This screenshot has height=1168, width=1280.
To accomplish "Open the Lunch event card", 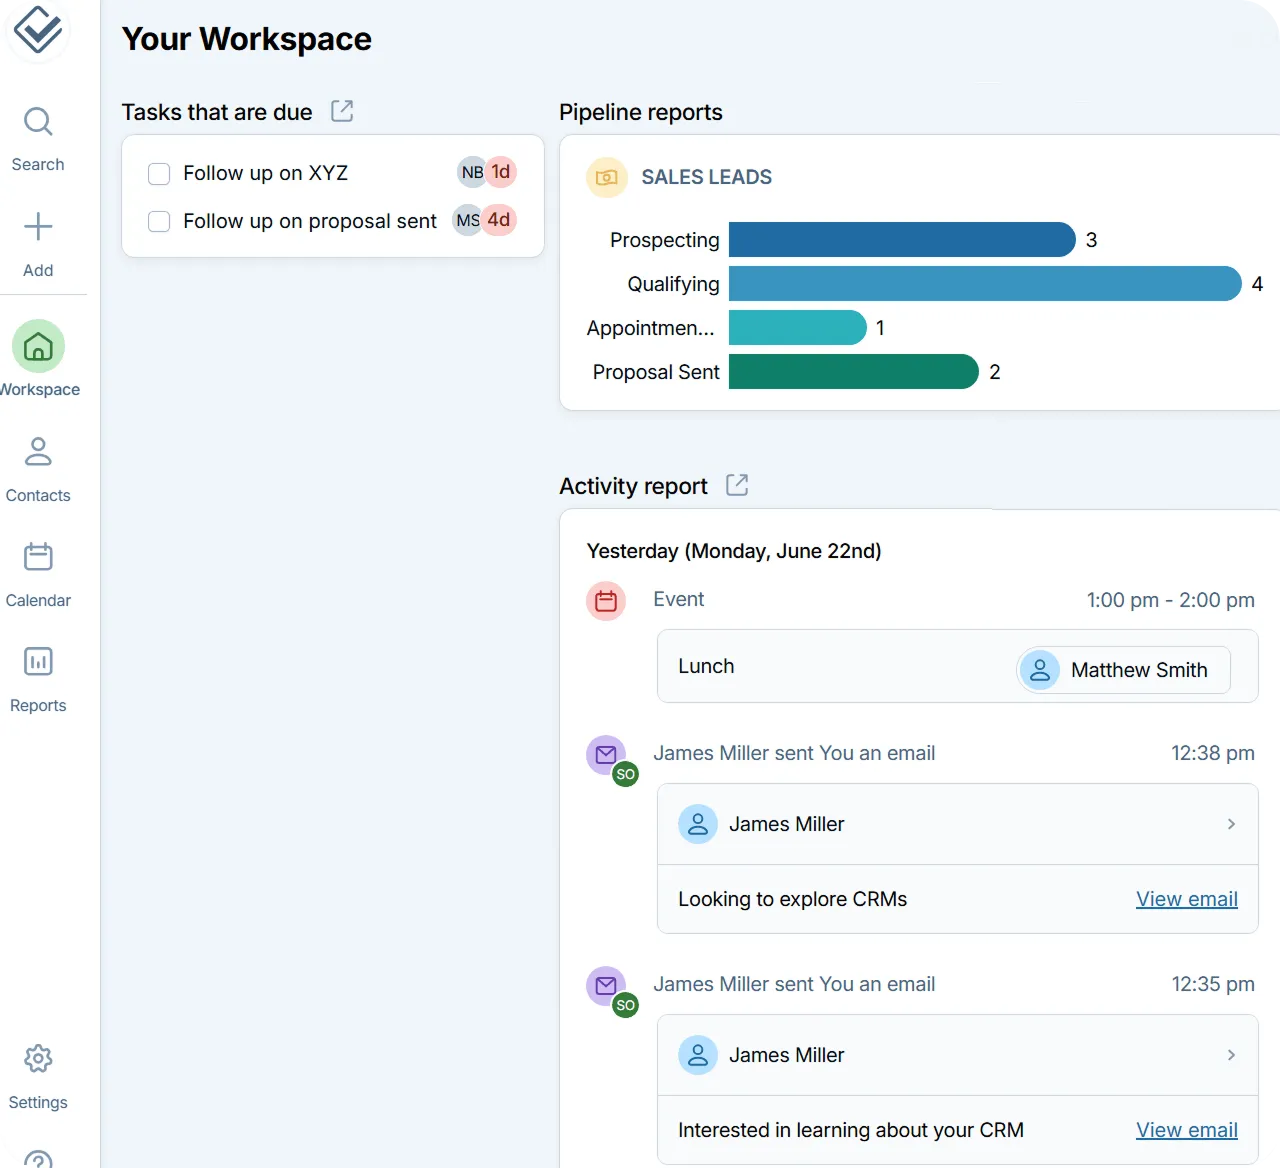I will 957,666.
